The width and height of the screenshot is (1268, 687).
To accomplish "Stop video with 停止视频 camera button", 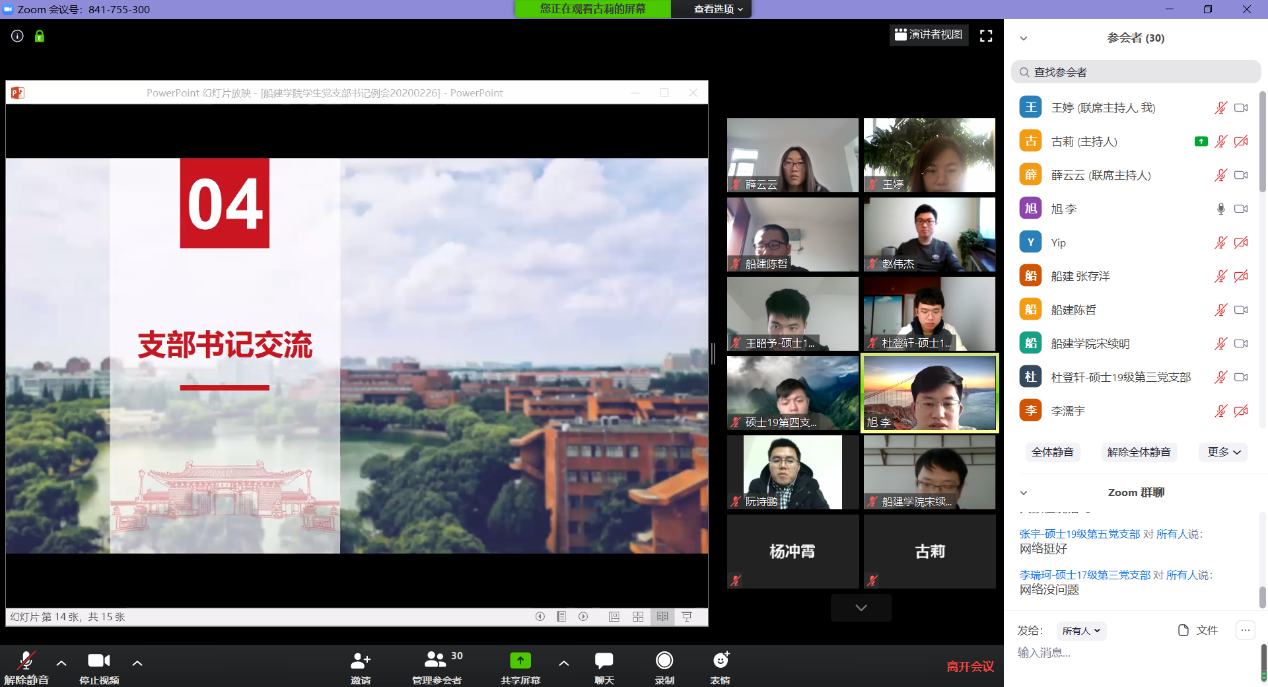I will (x=99, y=662).
